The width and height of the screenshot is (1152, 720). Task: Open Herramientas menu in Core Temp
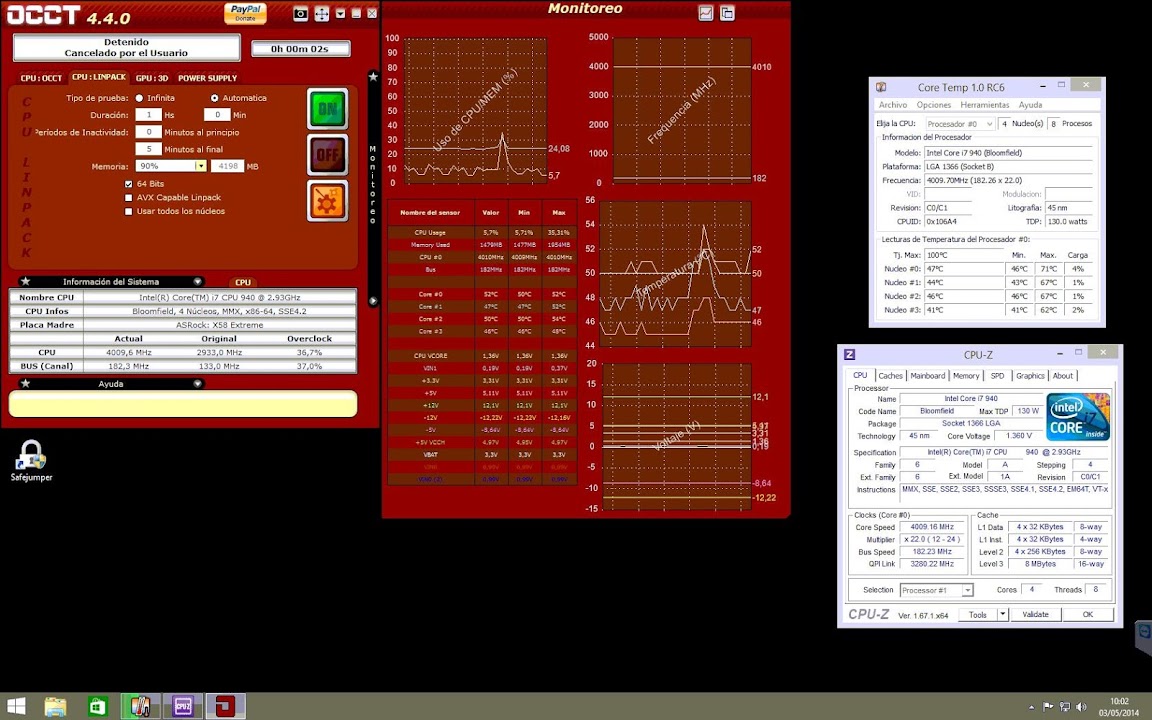pos(984,105)
